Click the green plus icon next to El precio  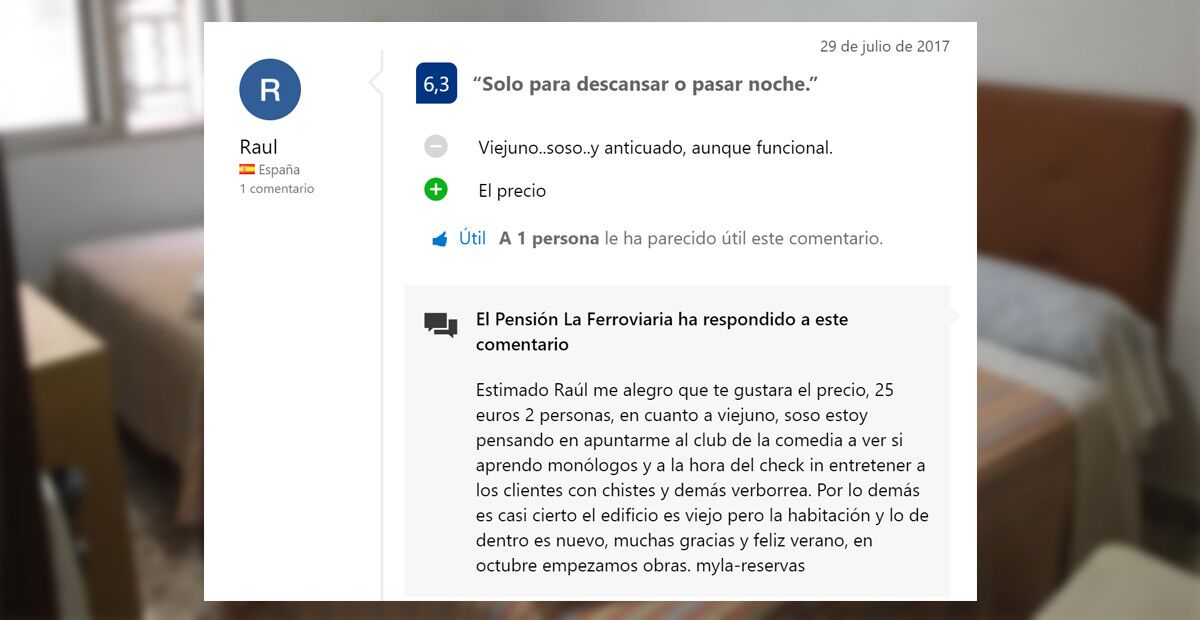click(435, 189)
